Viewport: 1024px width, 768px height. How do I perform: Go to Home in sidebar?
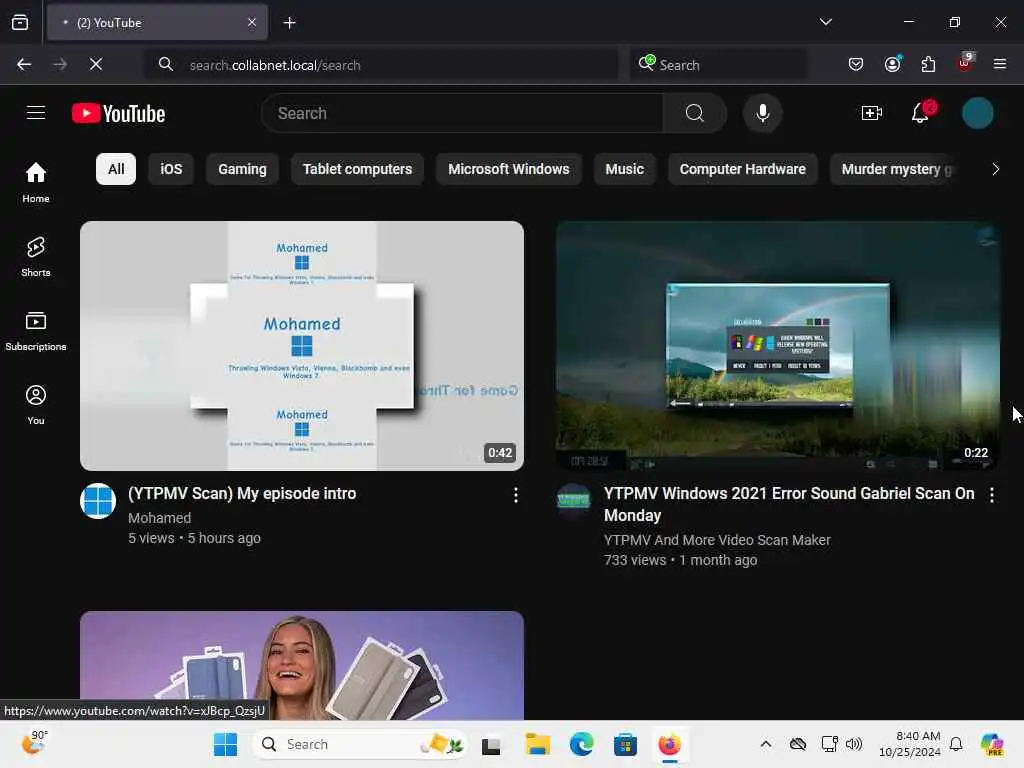point(36,182)
